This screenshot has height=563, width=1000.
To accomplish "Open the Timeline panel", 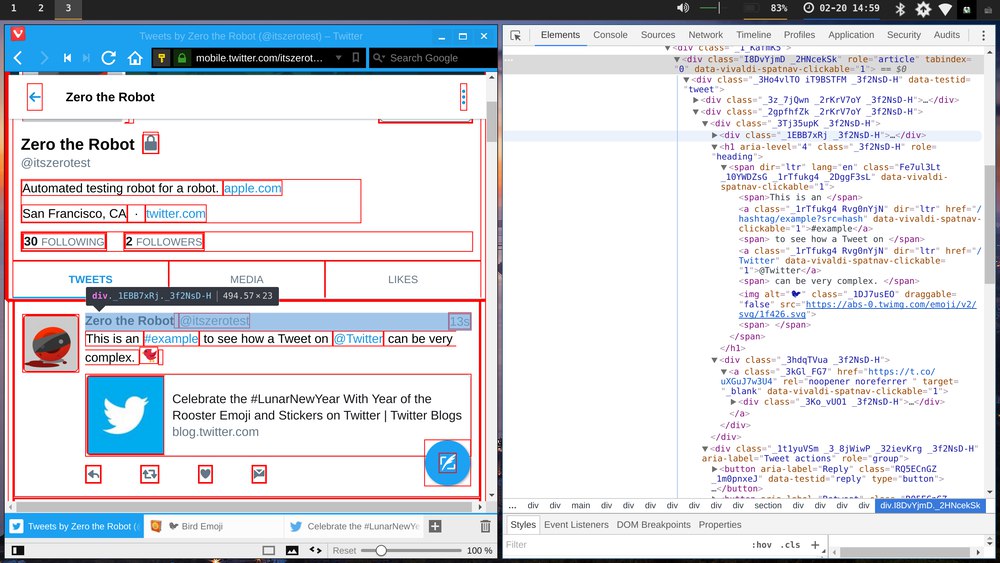I will pyautogui.click(x=753, y=35).
